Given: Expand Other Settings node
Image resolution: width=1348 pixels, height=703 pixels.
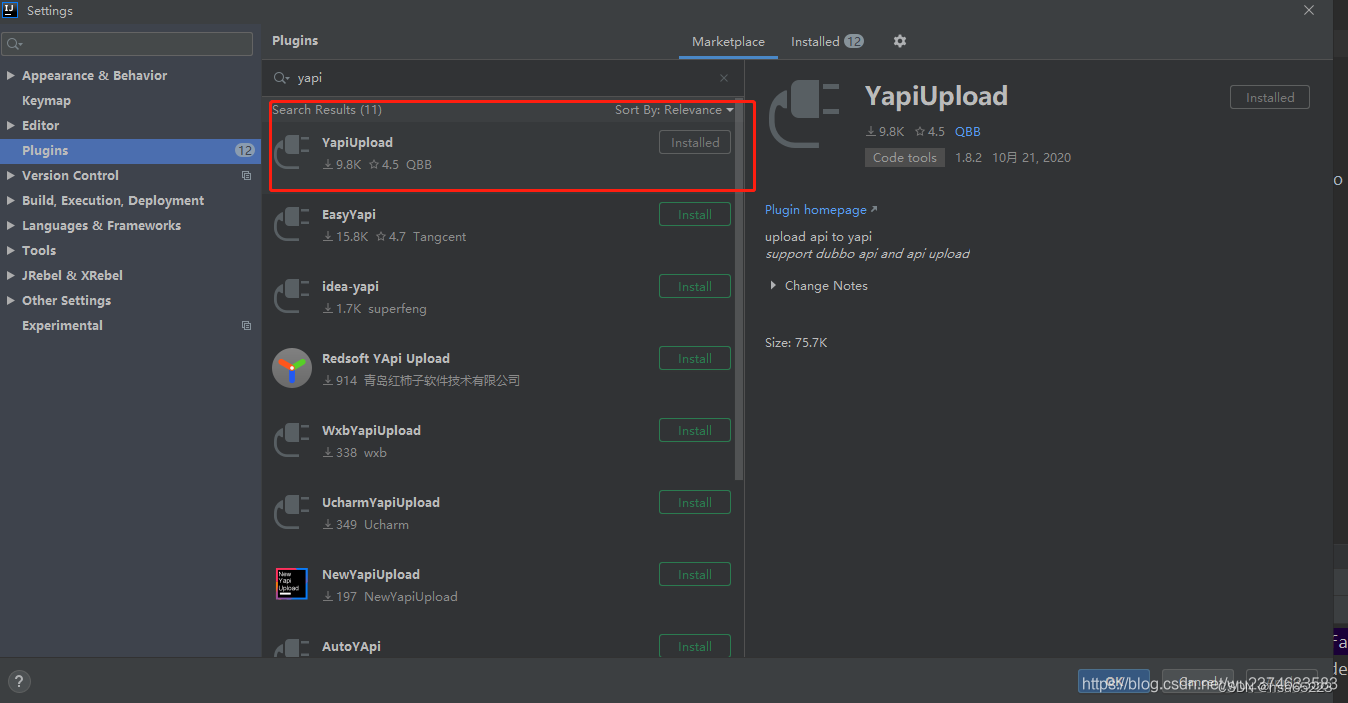Looking at the screenshot, I should click(11, 301).
